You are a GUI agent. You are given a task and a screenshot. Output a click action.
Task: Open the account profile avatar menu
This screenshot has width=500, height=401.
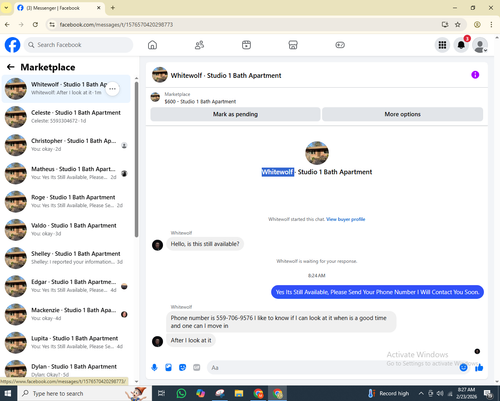click(480, 45)
